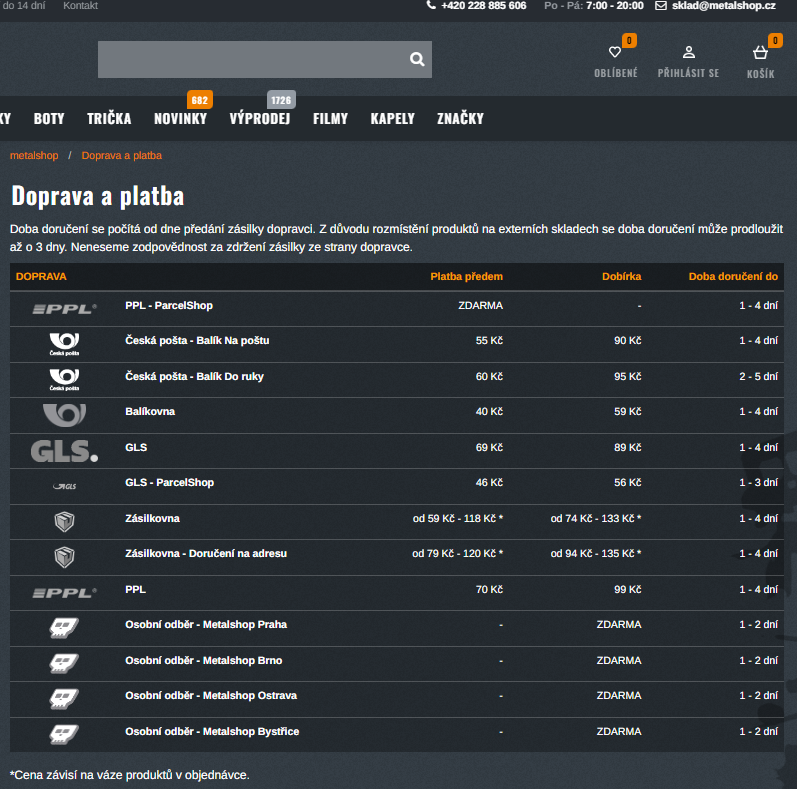This screenshot has width=797, height=789.
Task: Open the Oblíbené heart icon
Action: tap(615, 52)
